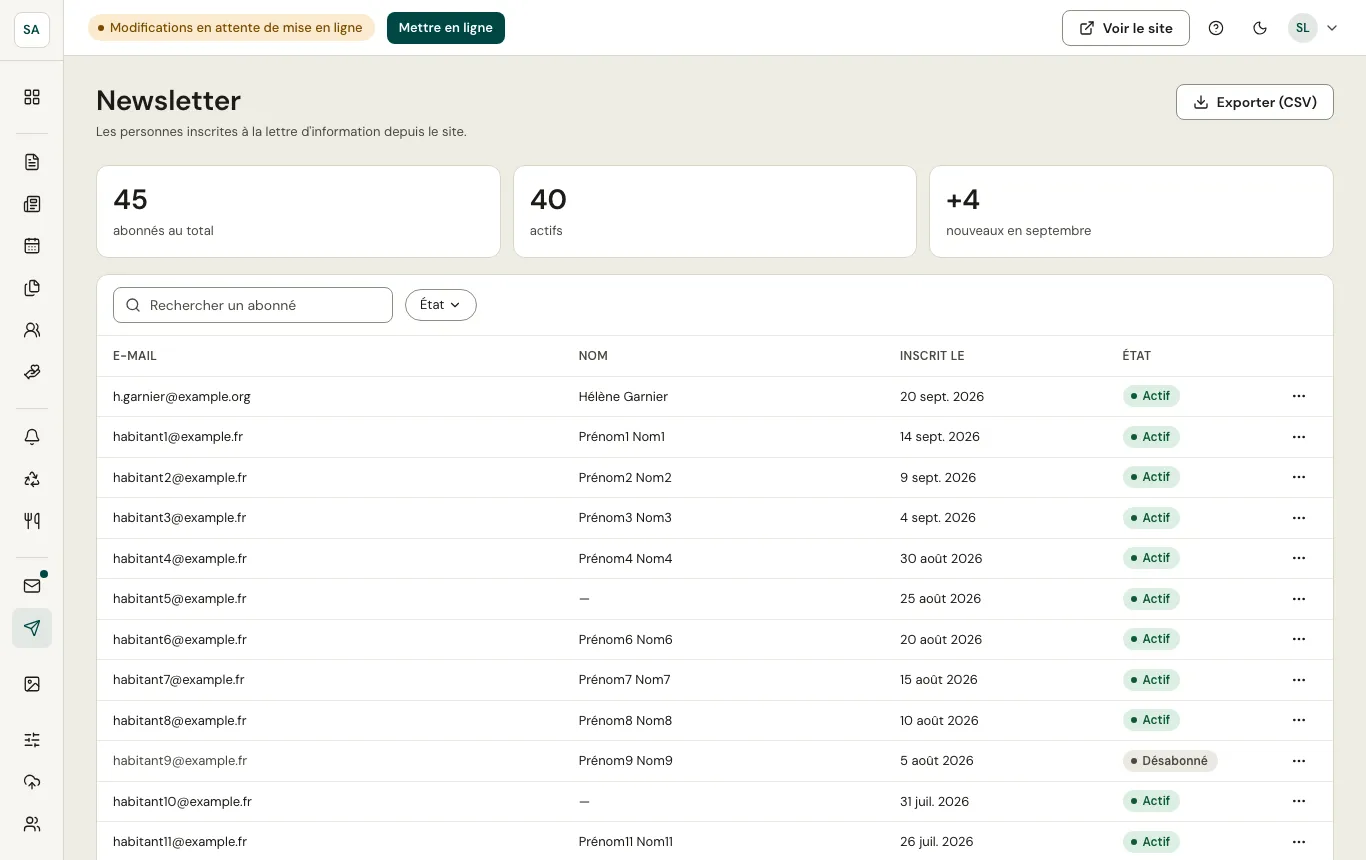Open actions menu for habitant1@example.fr

pyautogui.click(x=1299, y=437)
